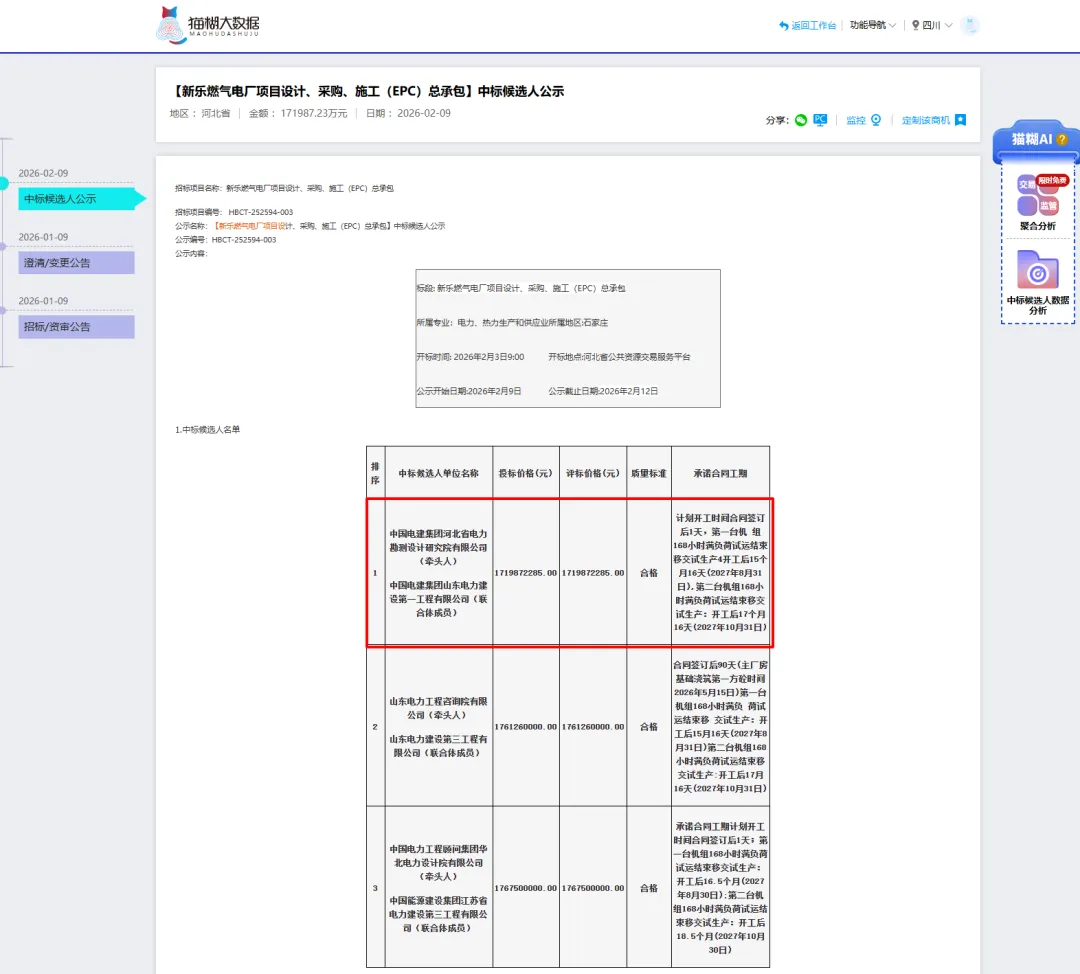The image size is (1080, 974).
Task: Open 中标候选人数据分析 folder icon
Action: click(x=1037, y=269)
